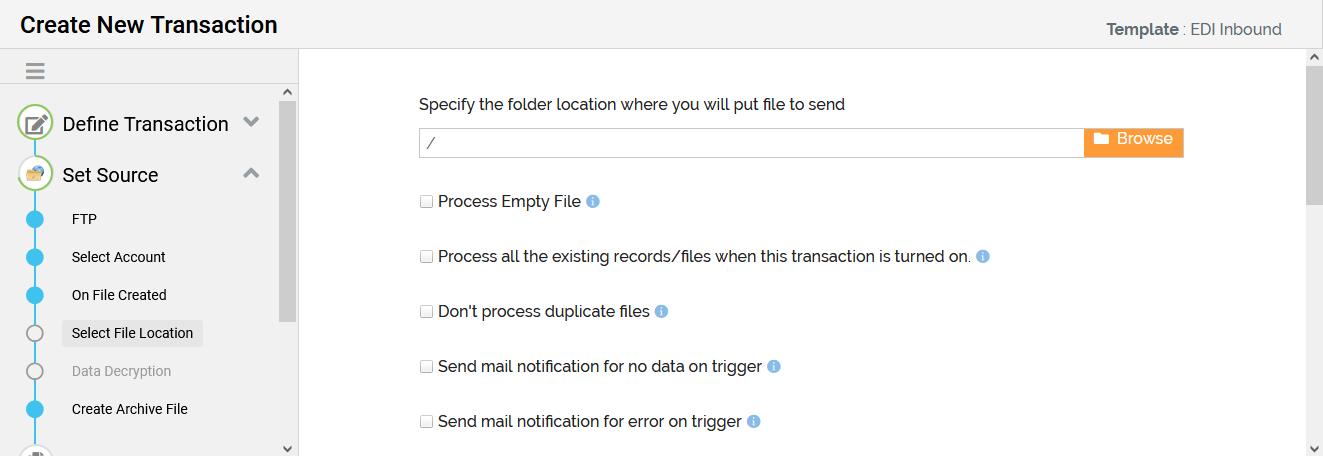Screen dimensions: 1323x456
Task: Collapse the Set Source section
Action: click(251, 173)
